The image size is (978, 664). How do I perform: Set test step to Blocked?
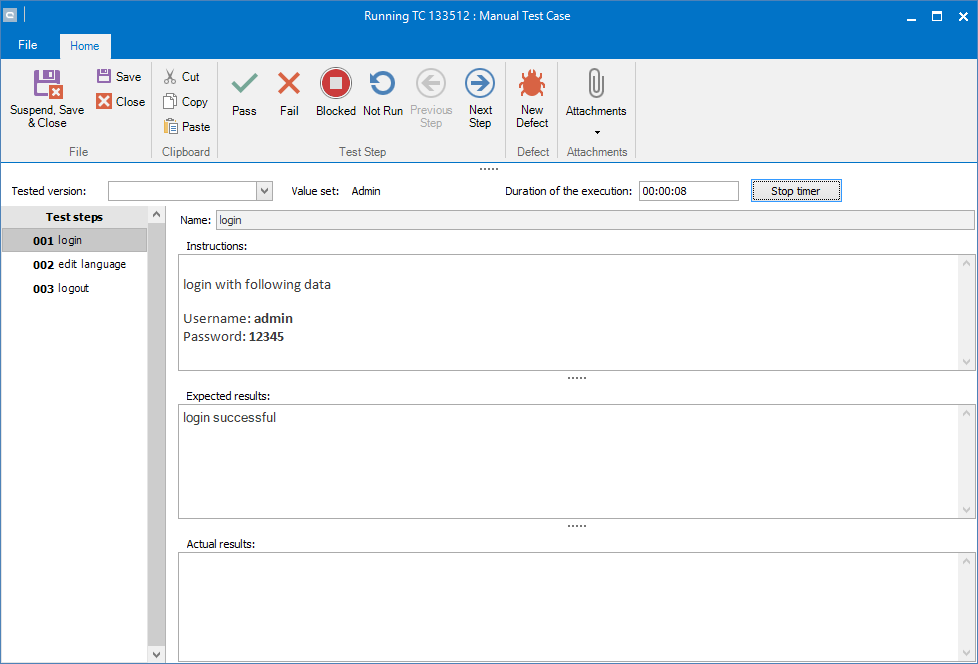336,83
